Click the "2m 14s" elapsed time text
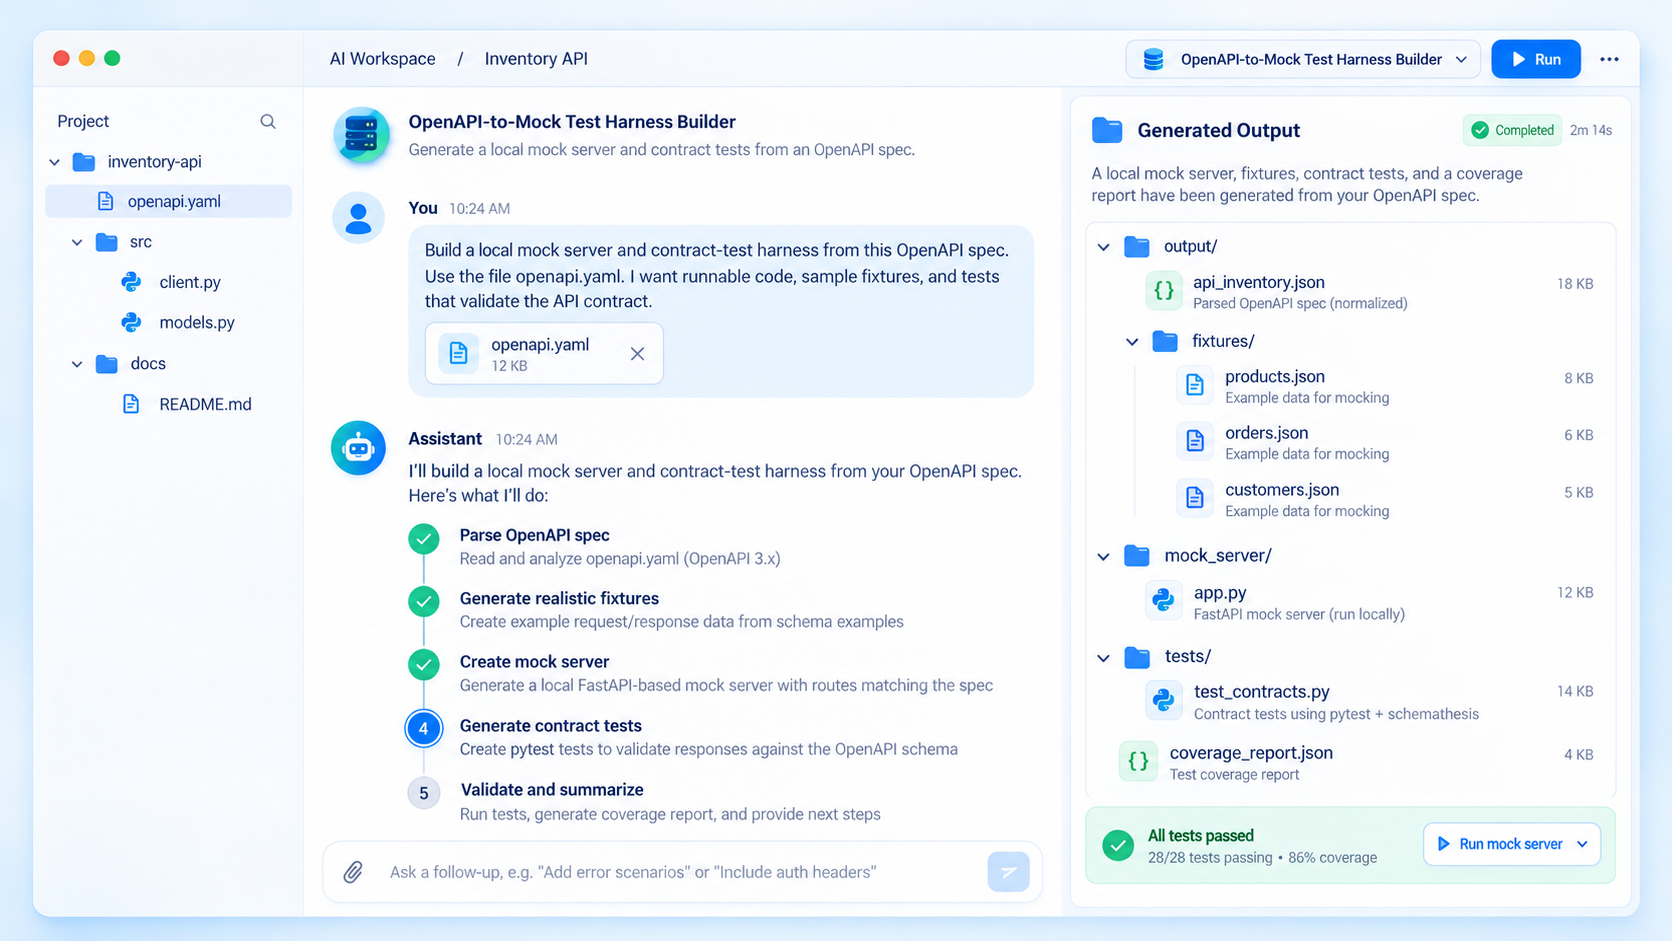Viewport: 1672px width, 941px height. (1591, 130)
